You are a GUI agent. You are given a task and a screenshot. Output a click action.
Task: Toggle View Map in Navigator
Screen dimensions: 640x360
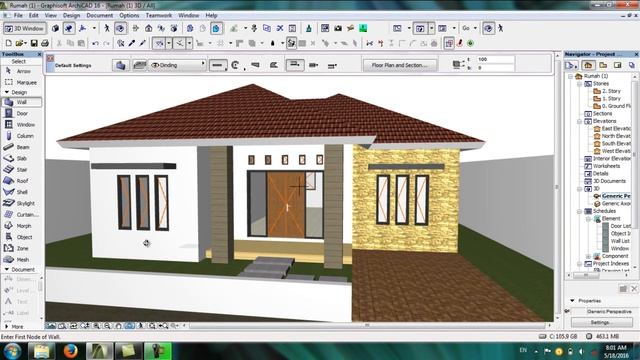603,65
